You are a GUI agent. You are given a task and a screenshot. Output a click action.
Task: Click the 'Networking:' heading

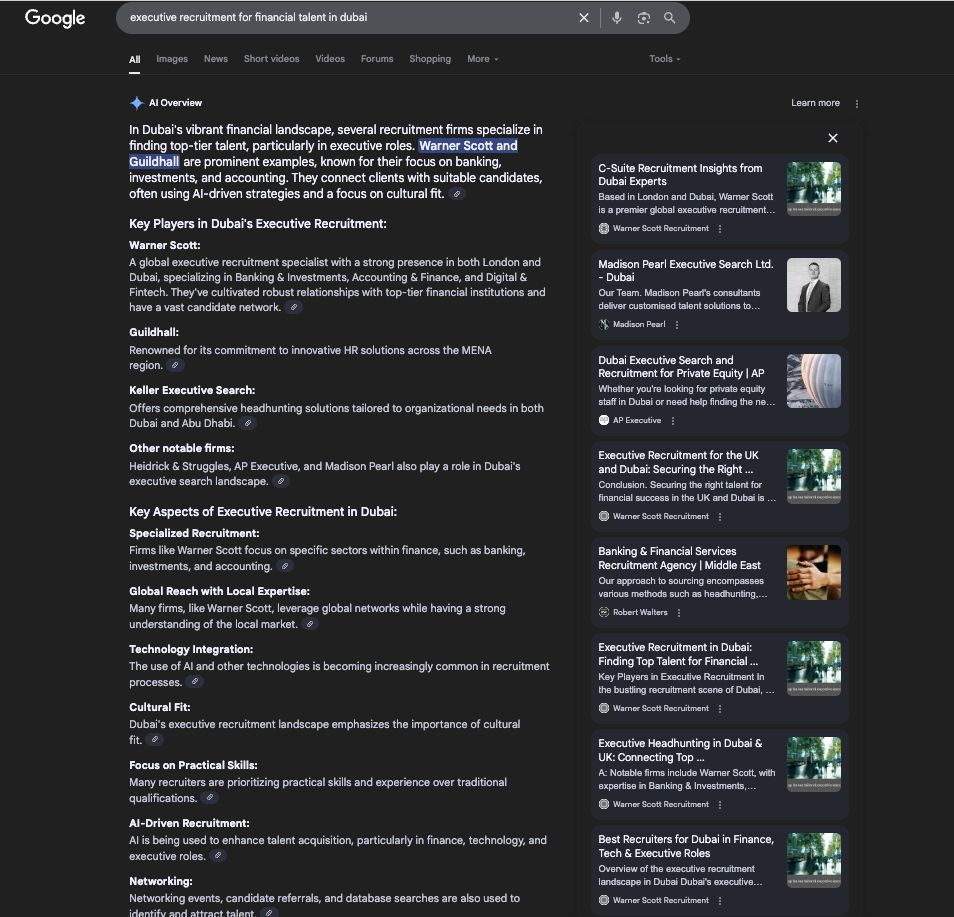161,882
